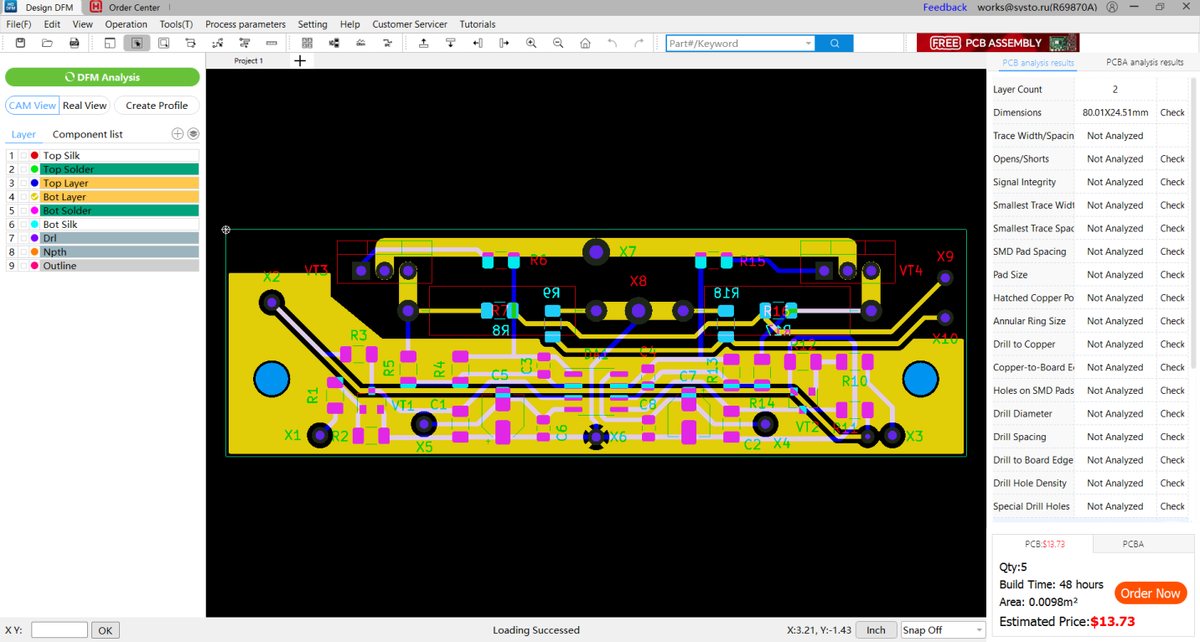The height and width of the screenshot is (642, 1200).
Task: Click the blue search magnifier button
Action: click(x=835, y=43)
